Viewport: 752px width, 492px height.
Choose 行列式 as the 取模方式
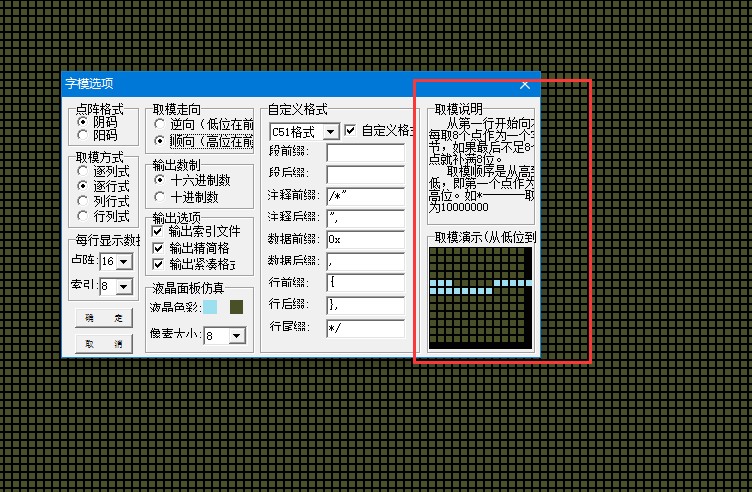click(104, 216)
